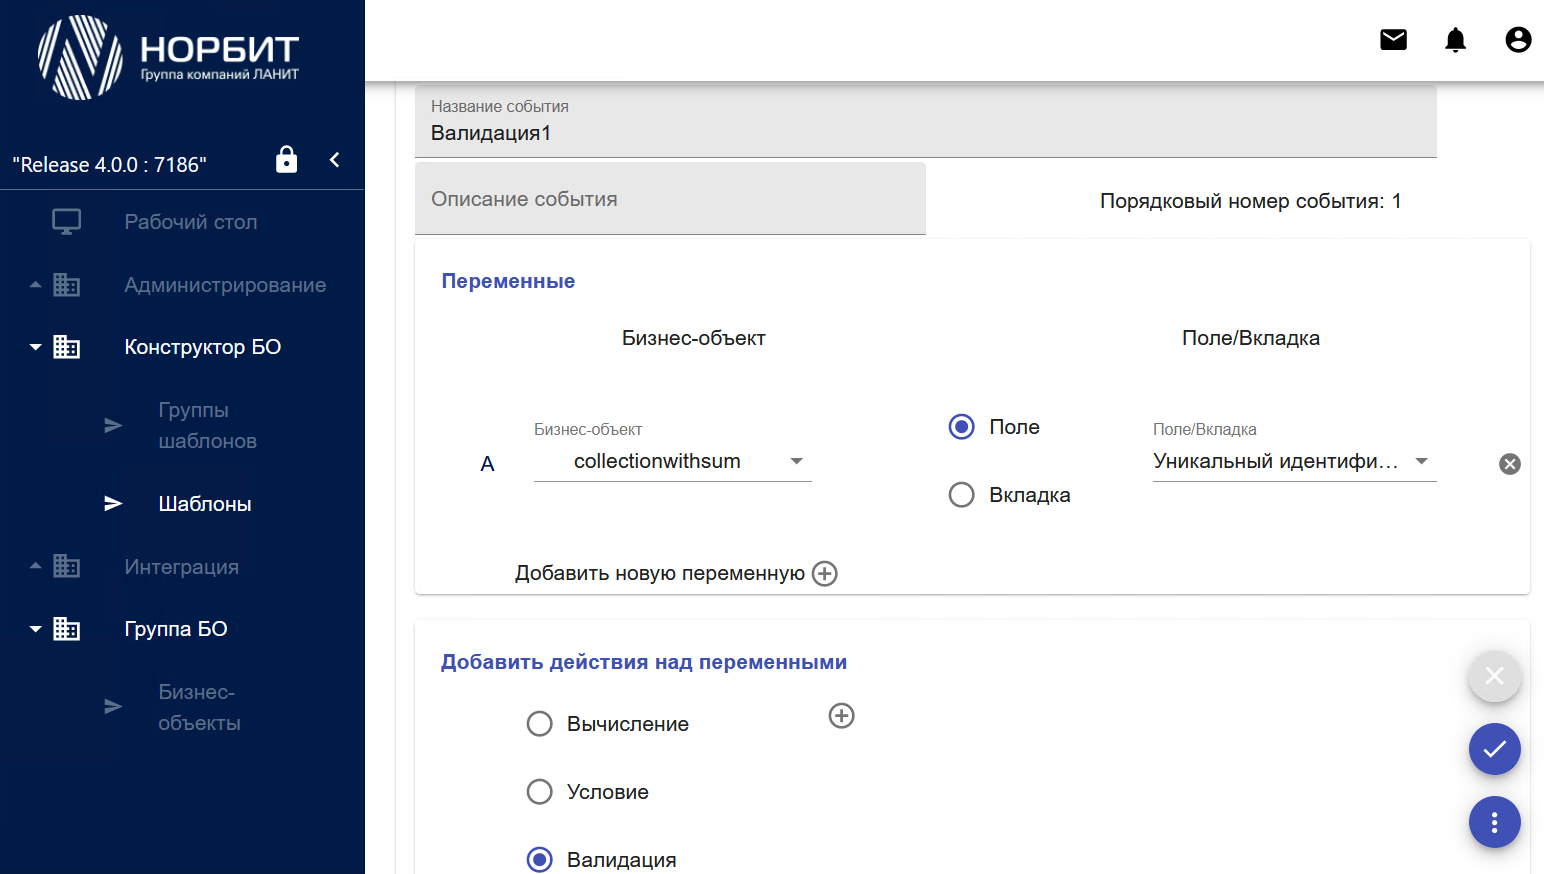Open the Поле/Вкладка Уникальный идентифи… dropdown
Screen dimensions: 1544x874
pos(1295,461)
